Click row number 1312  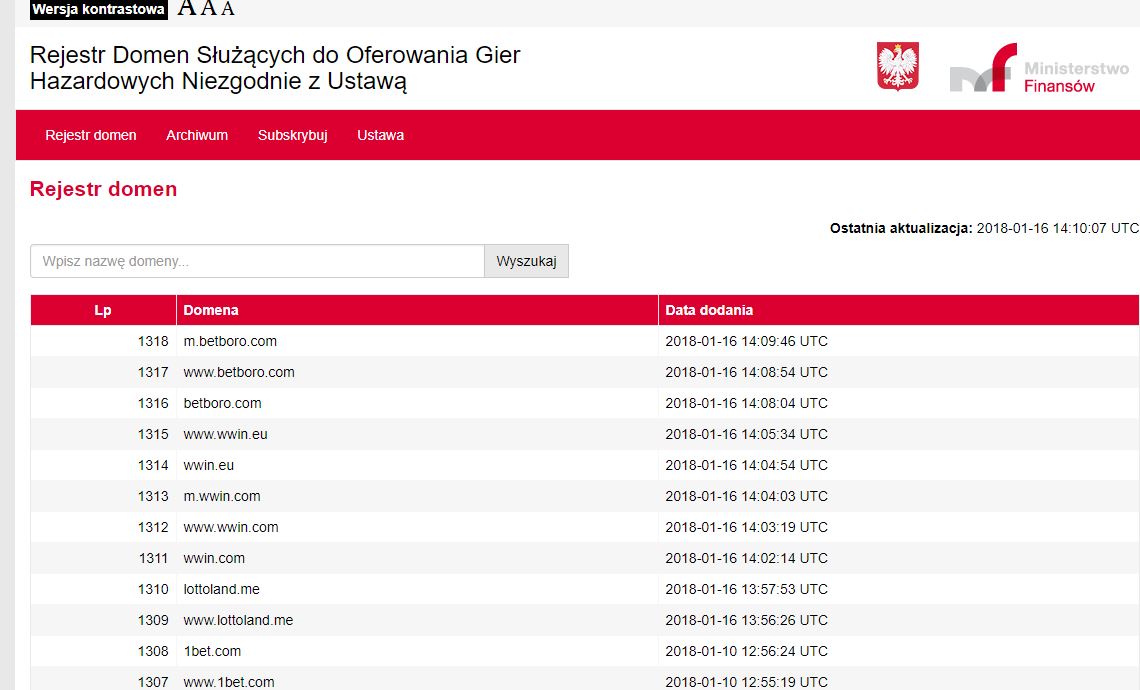pos(153,527)
